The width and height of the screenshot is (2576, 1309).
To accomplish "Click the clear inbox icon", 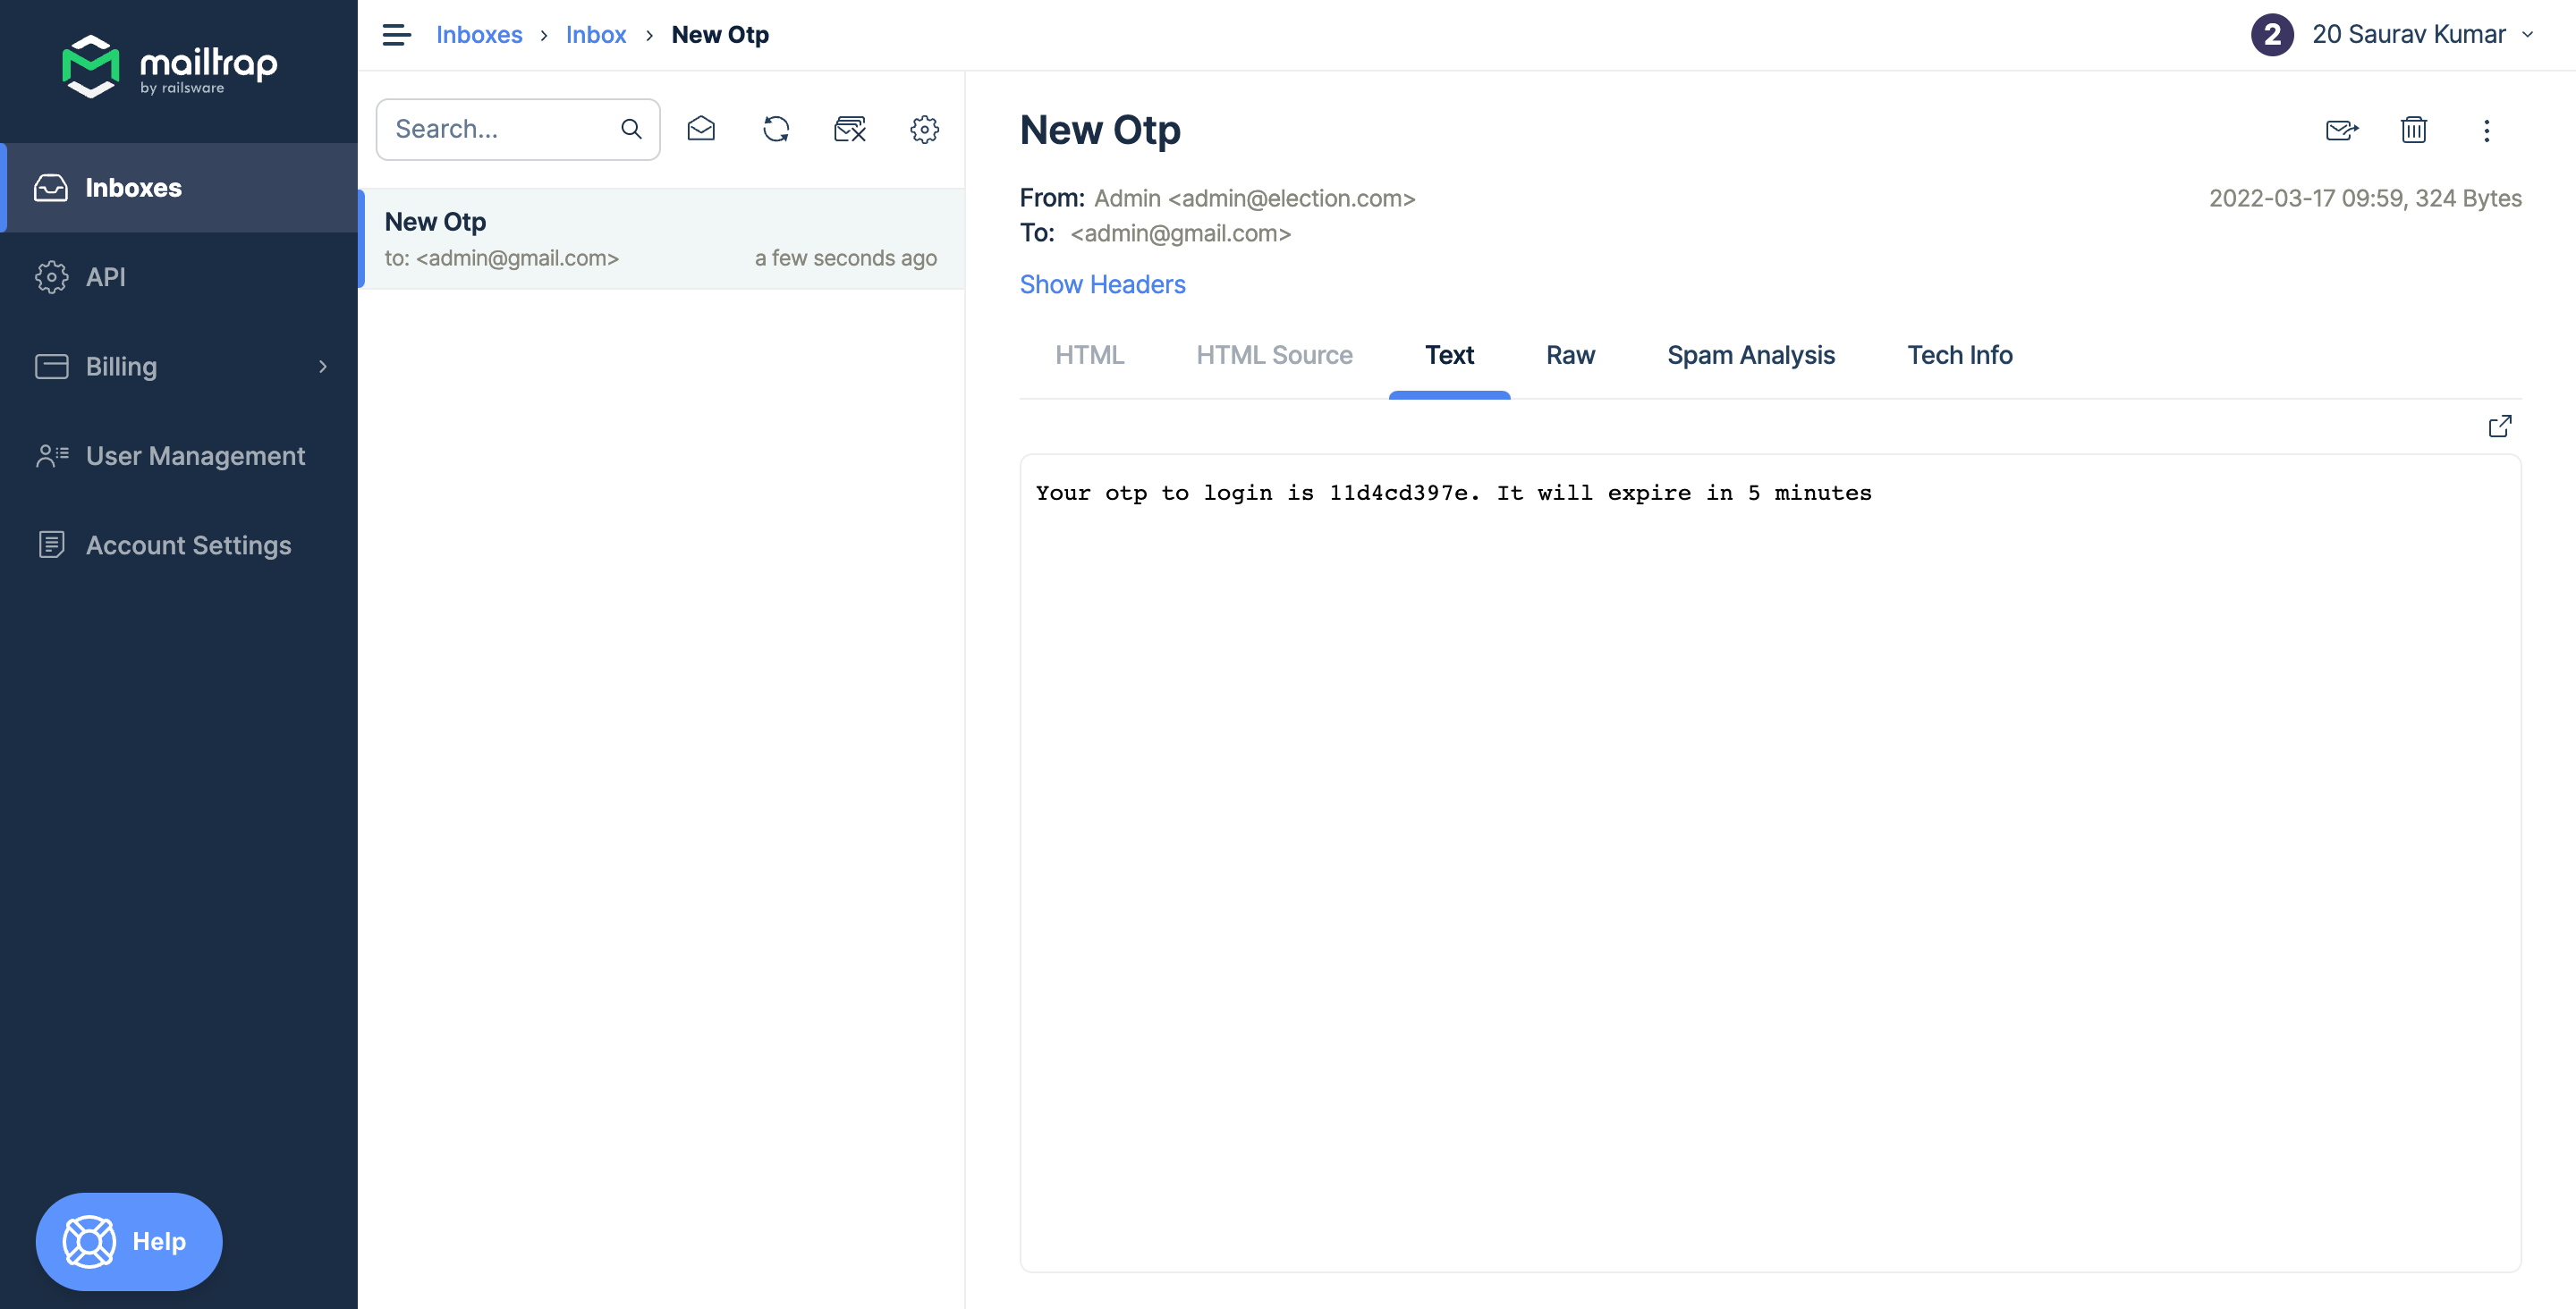I will tap(849, 129).
